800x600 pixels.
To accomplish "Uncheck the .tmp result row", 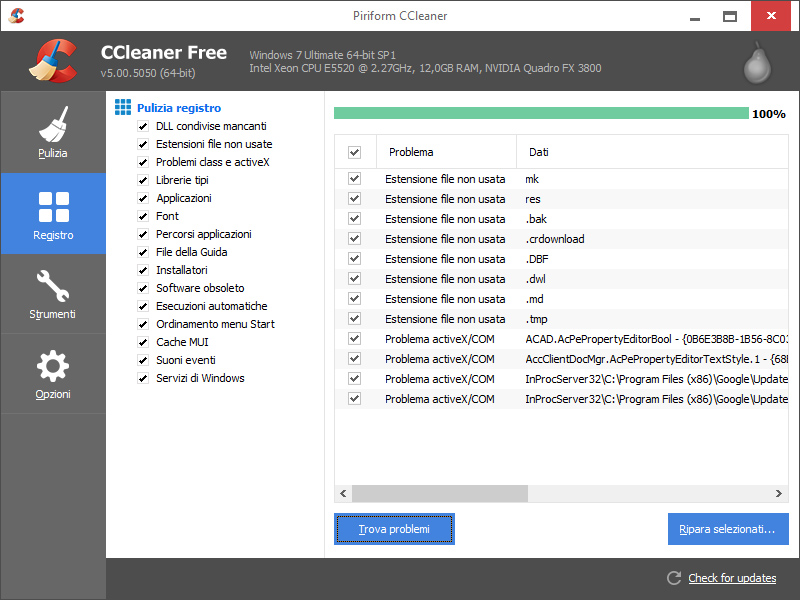I will pyautogui.click(x=355, y=318).
